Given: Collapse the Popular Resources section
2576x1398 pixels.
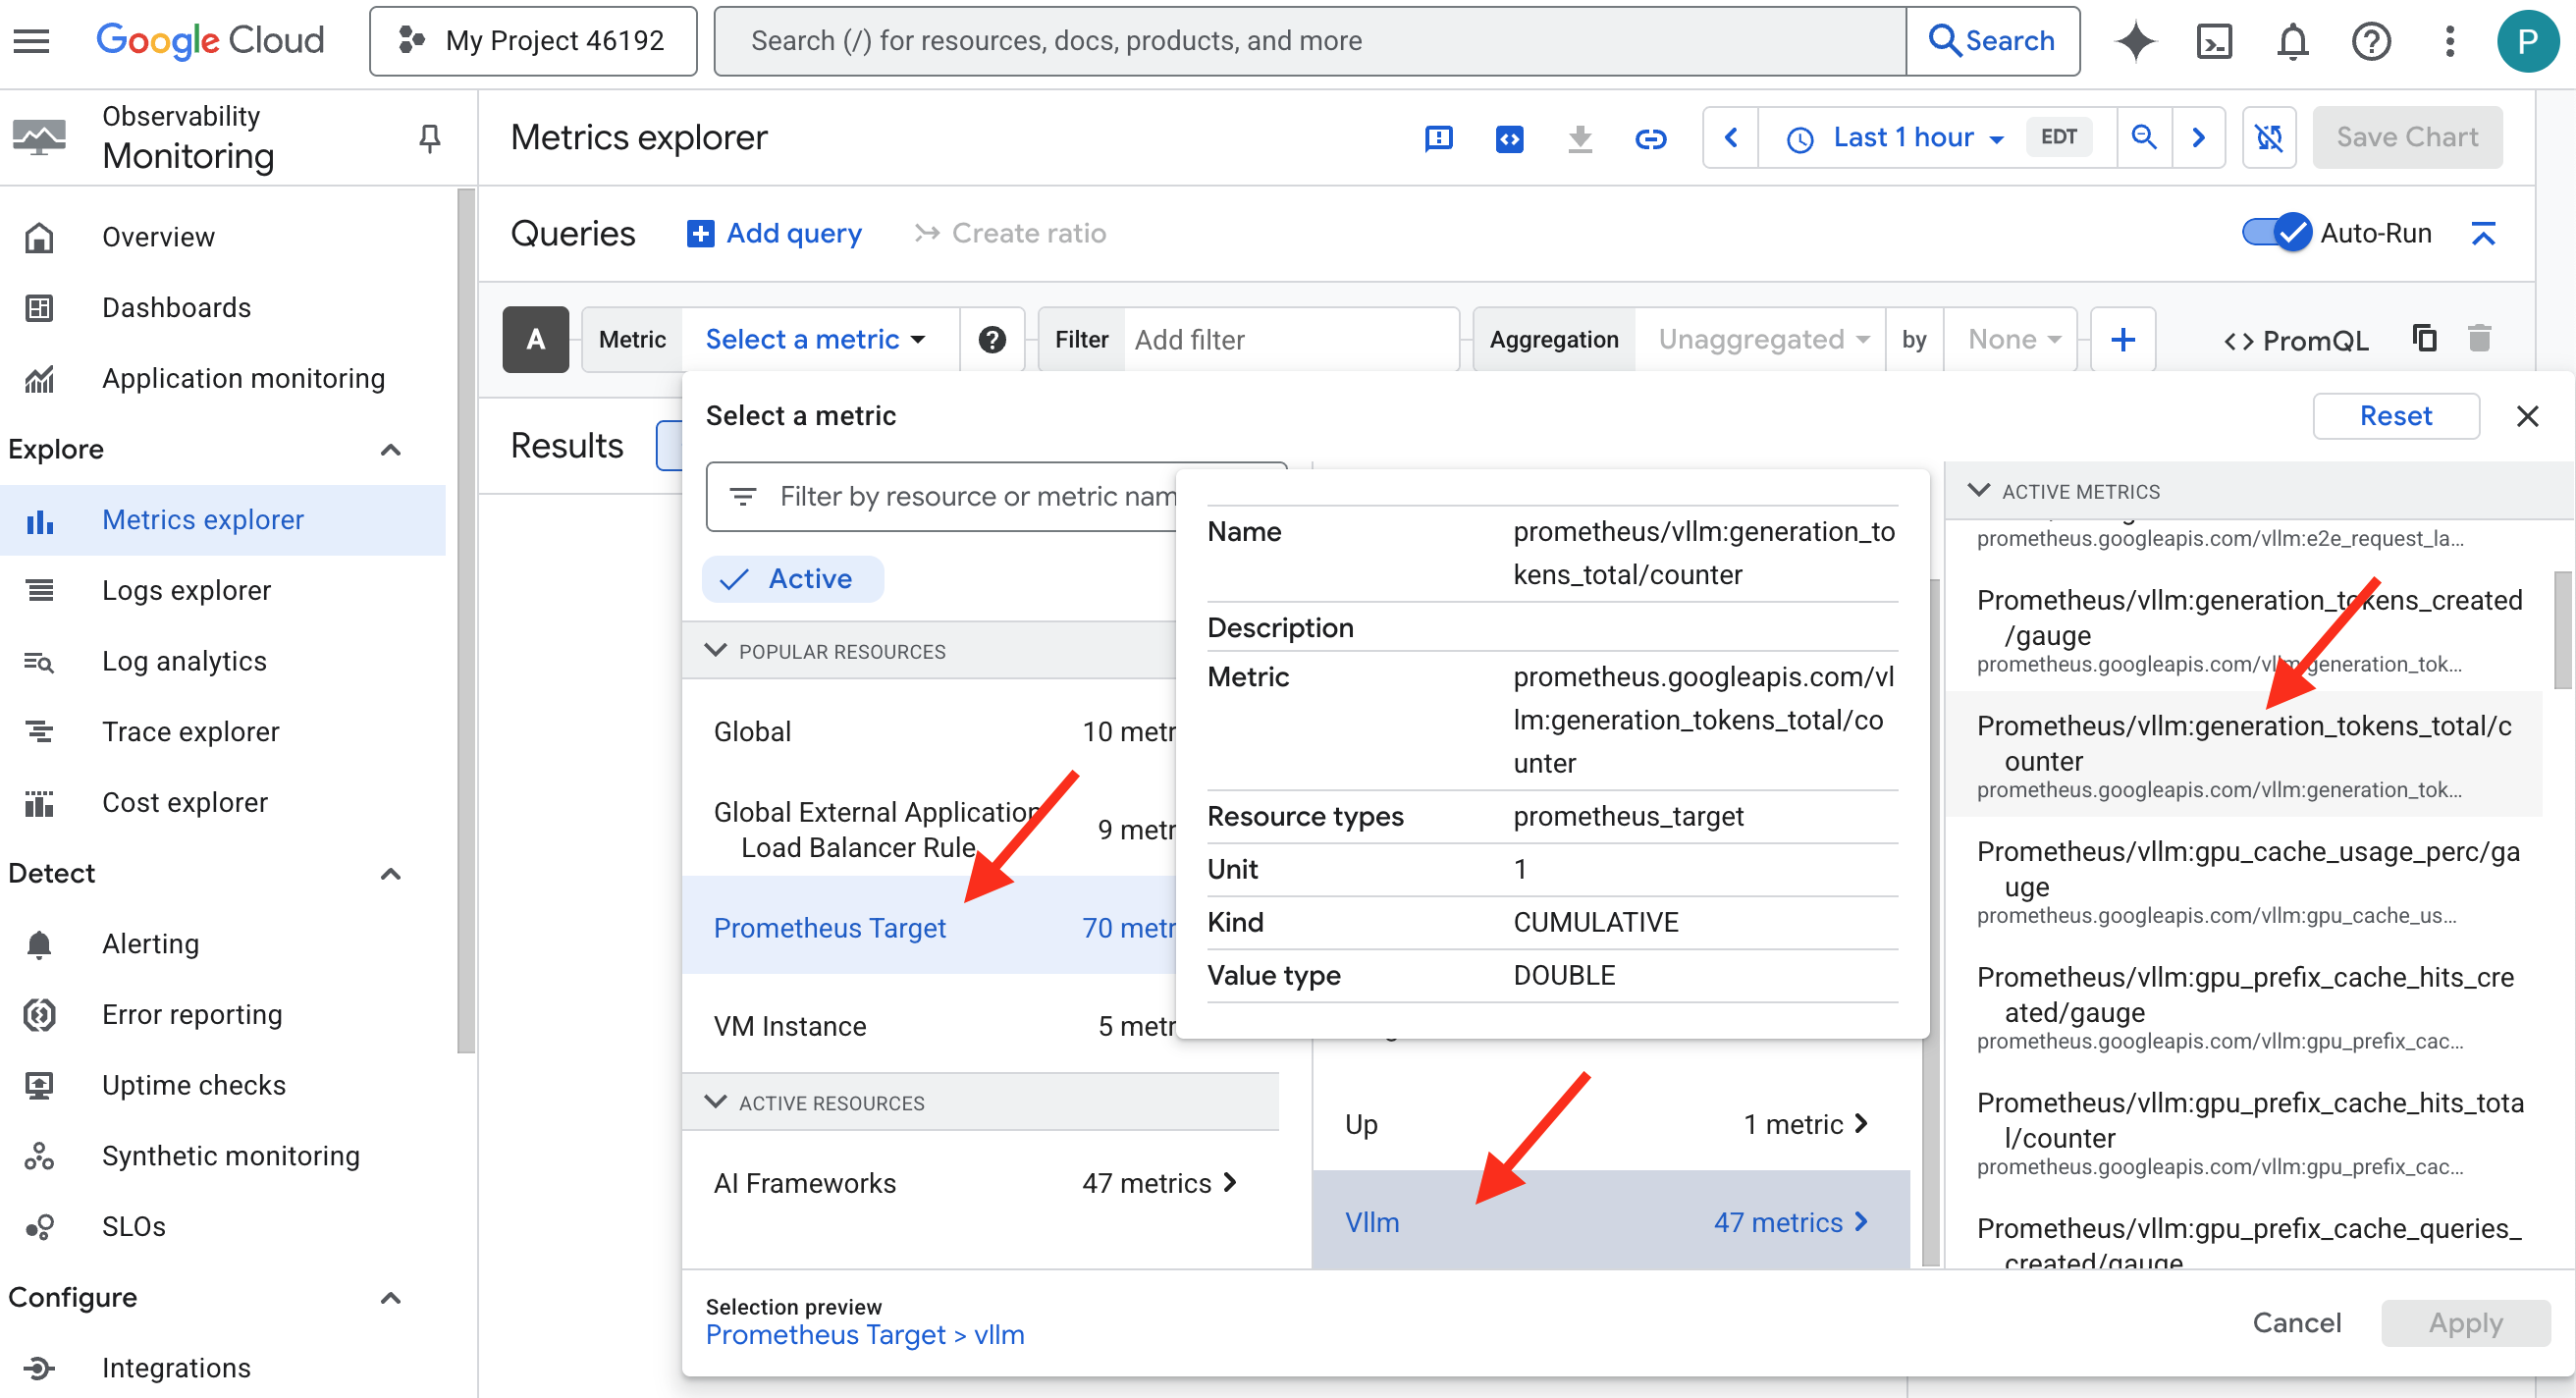Looking at the screenshot, I should coord(716,651).
